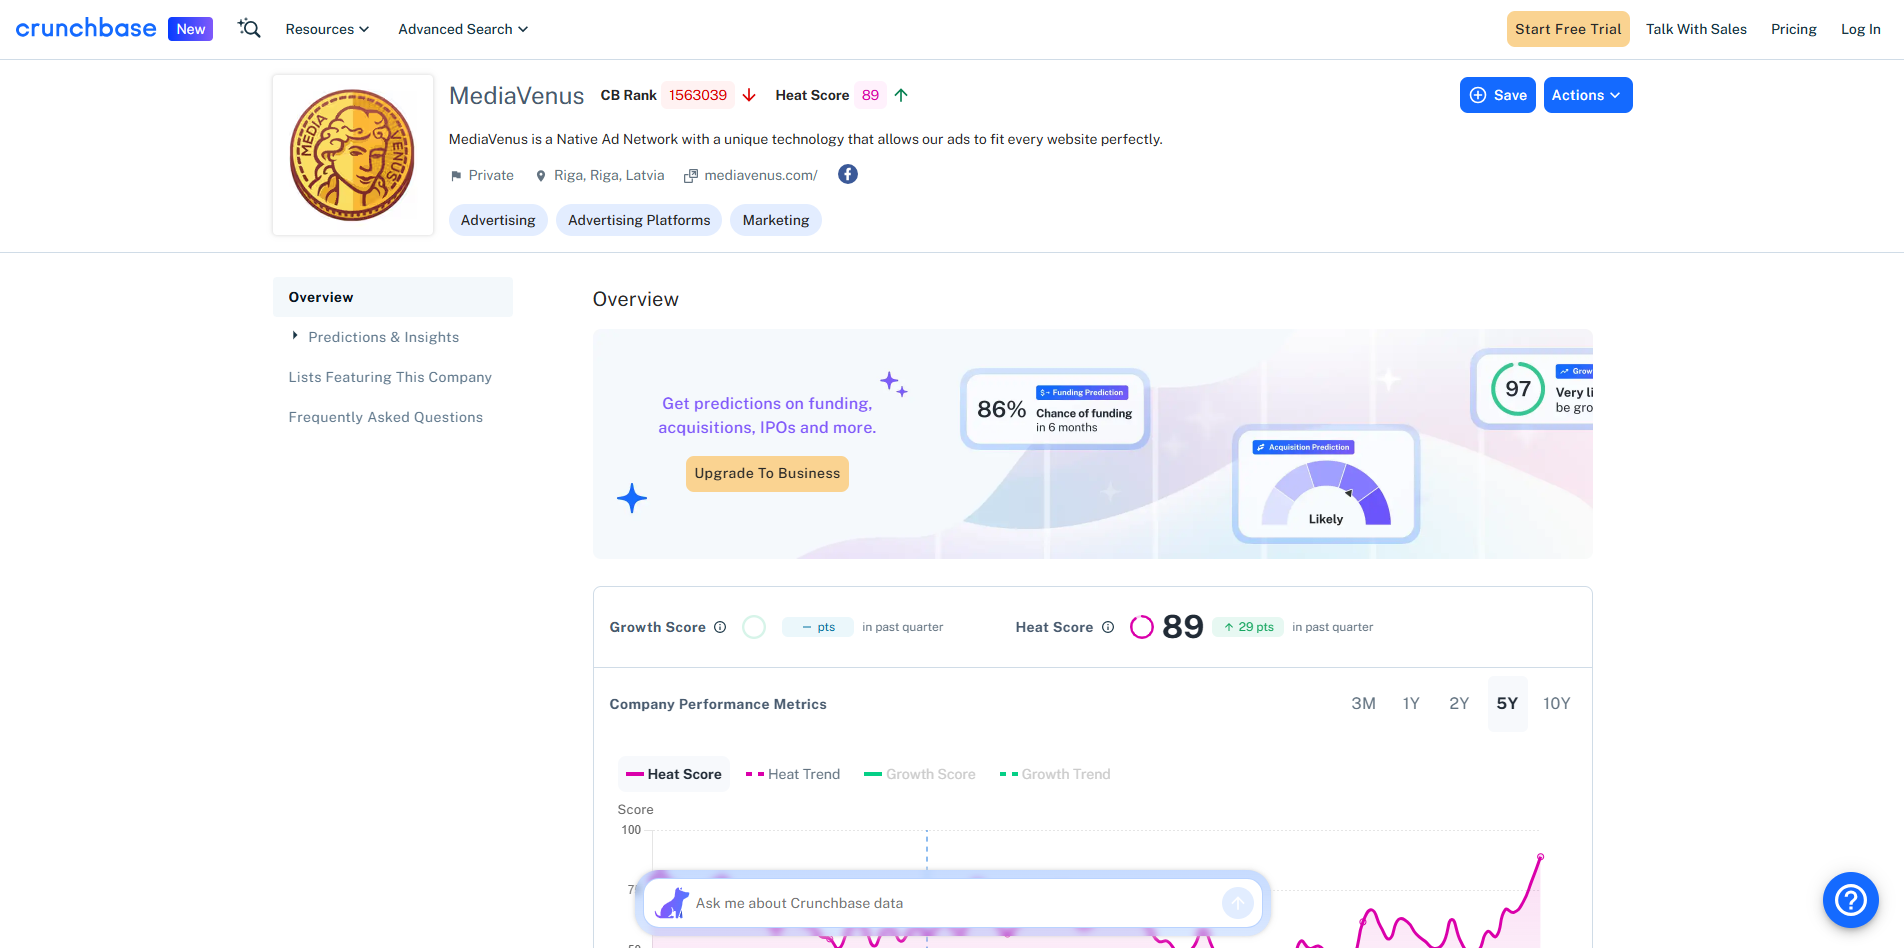Click the Crunchbase home logo
This screenshot has width=1904, height=948.
[86, 29]
